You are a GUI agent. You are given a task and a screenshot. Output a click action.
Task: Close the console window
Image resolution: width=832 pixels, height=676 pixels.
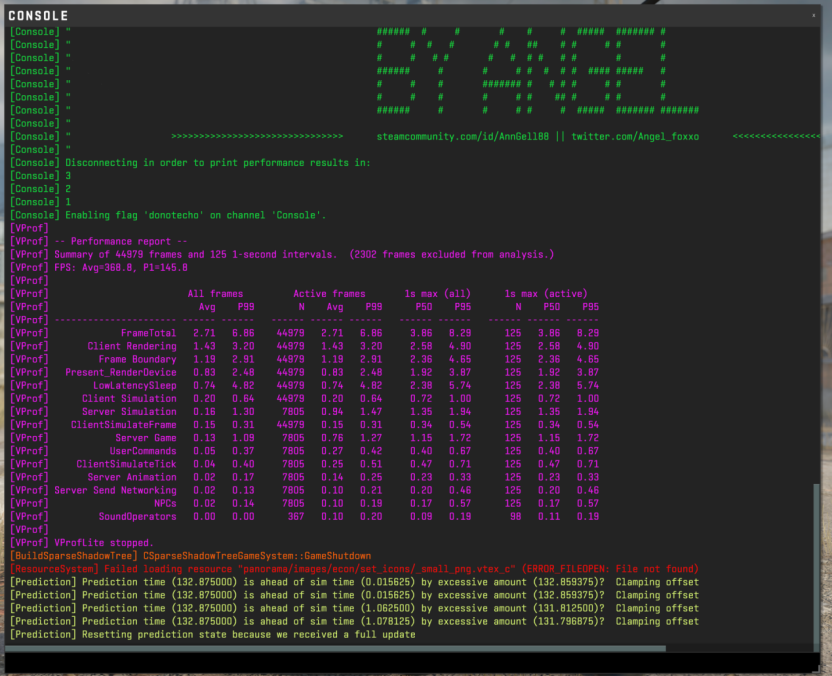pos(813,15)
